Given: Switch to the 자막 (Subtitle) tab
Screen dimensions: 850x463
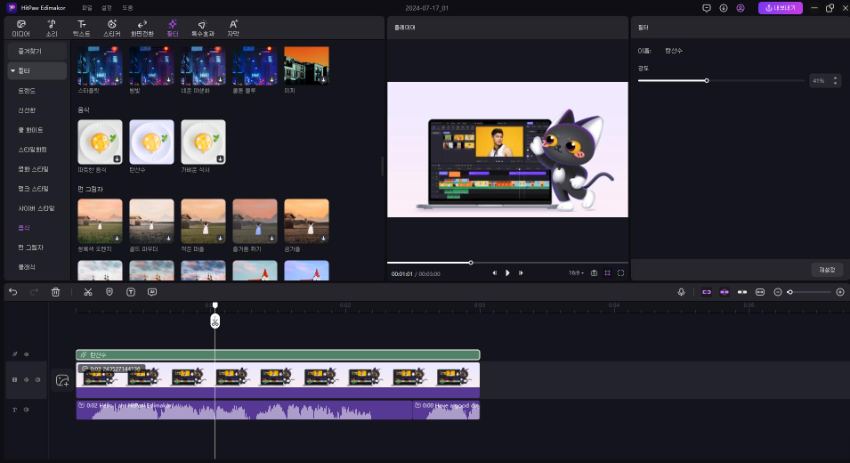Looking at the screenshot, I should click(x=233, y=27).
